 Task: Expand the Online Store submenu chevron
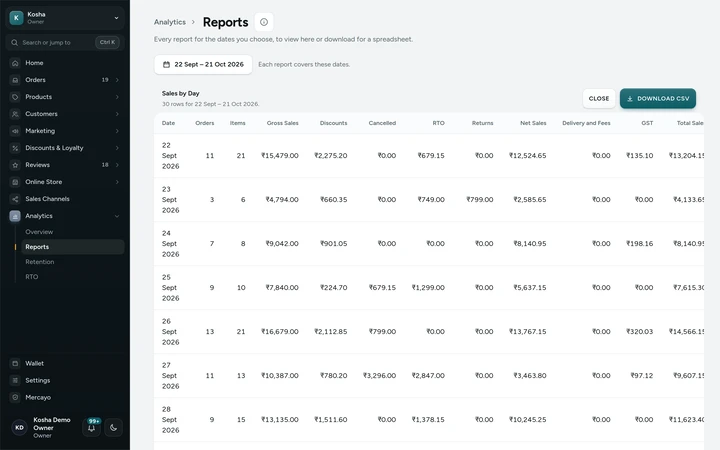(117, 182)
